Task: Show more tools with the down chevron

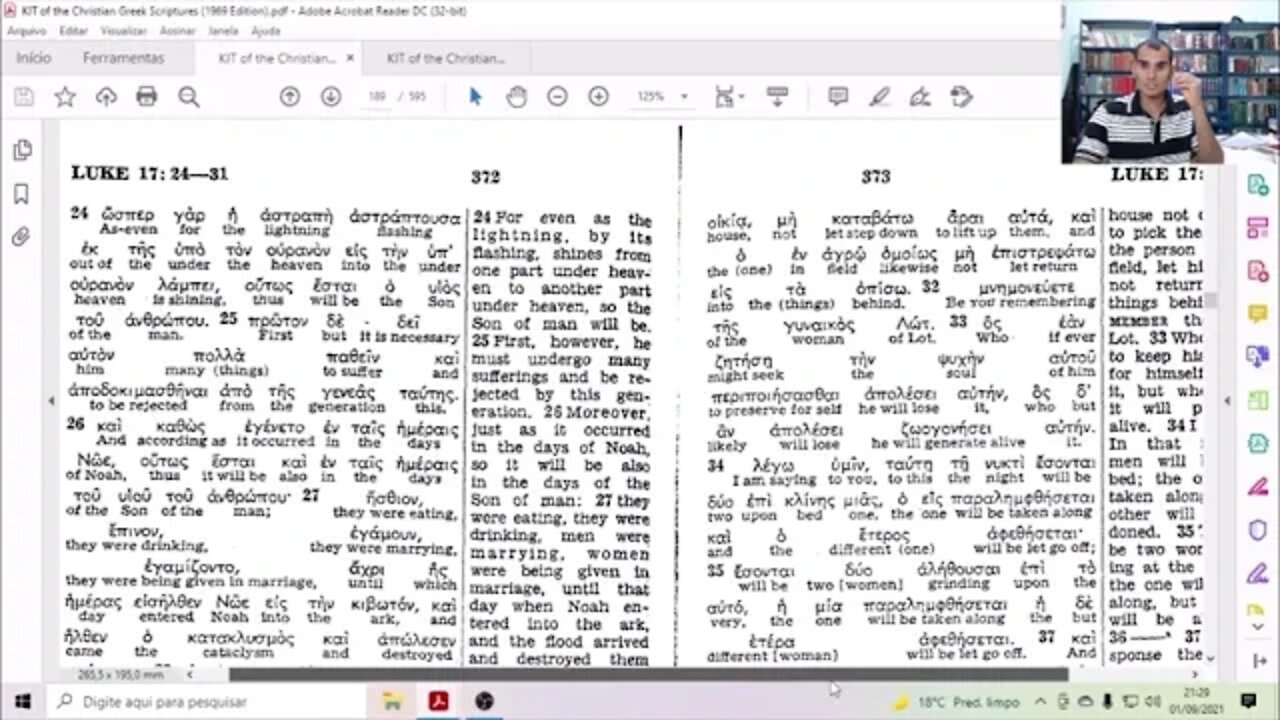Action: point(1257,627)
